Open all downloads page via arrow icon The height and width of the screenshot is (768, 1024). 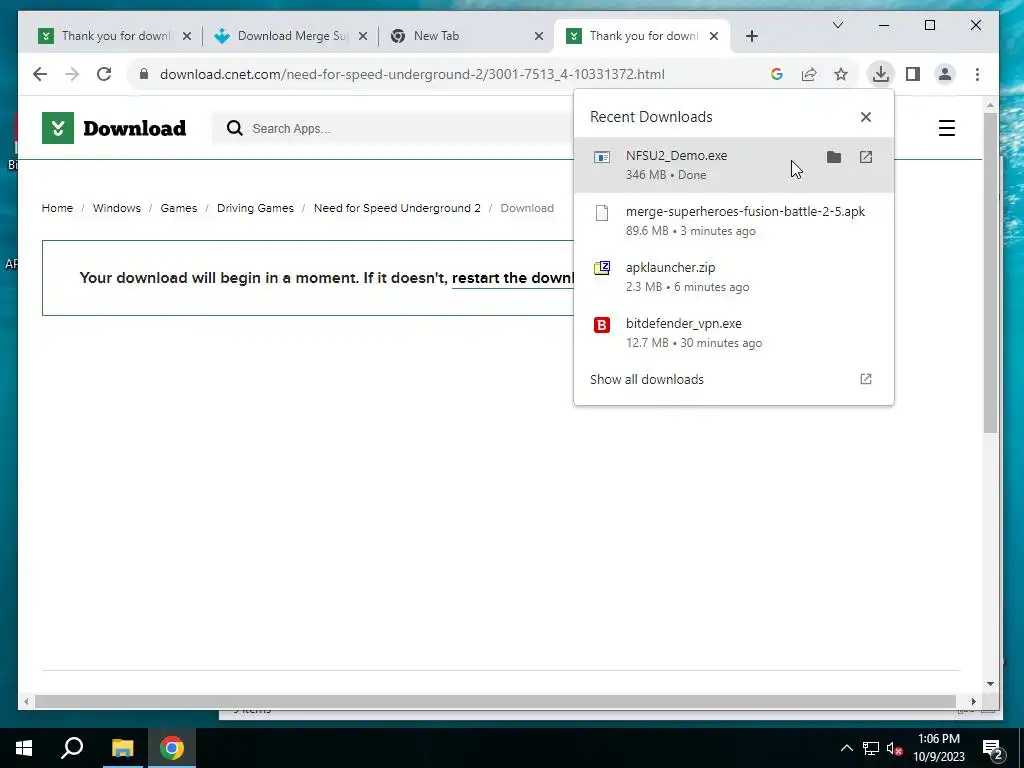865,379
